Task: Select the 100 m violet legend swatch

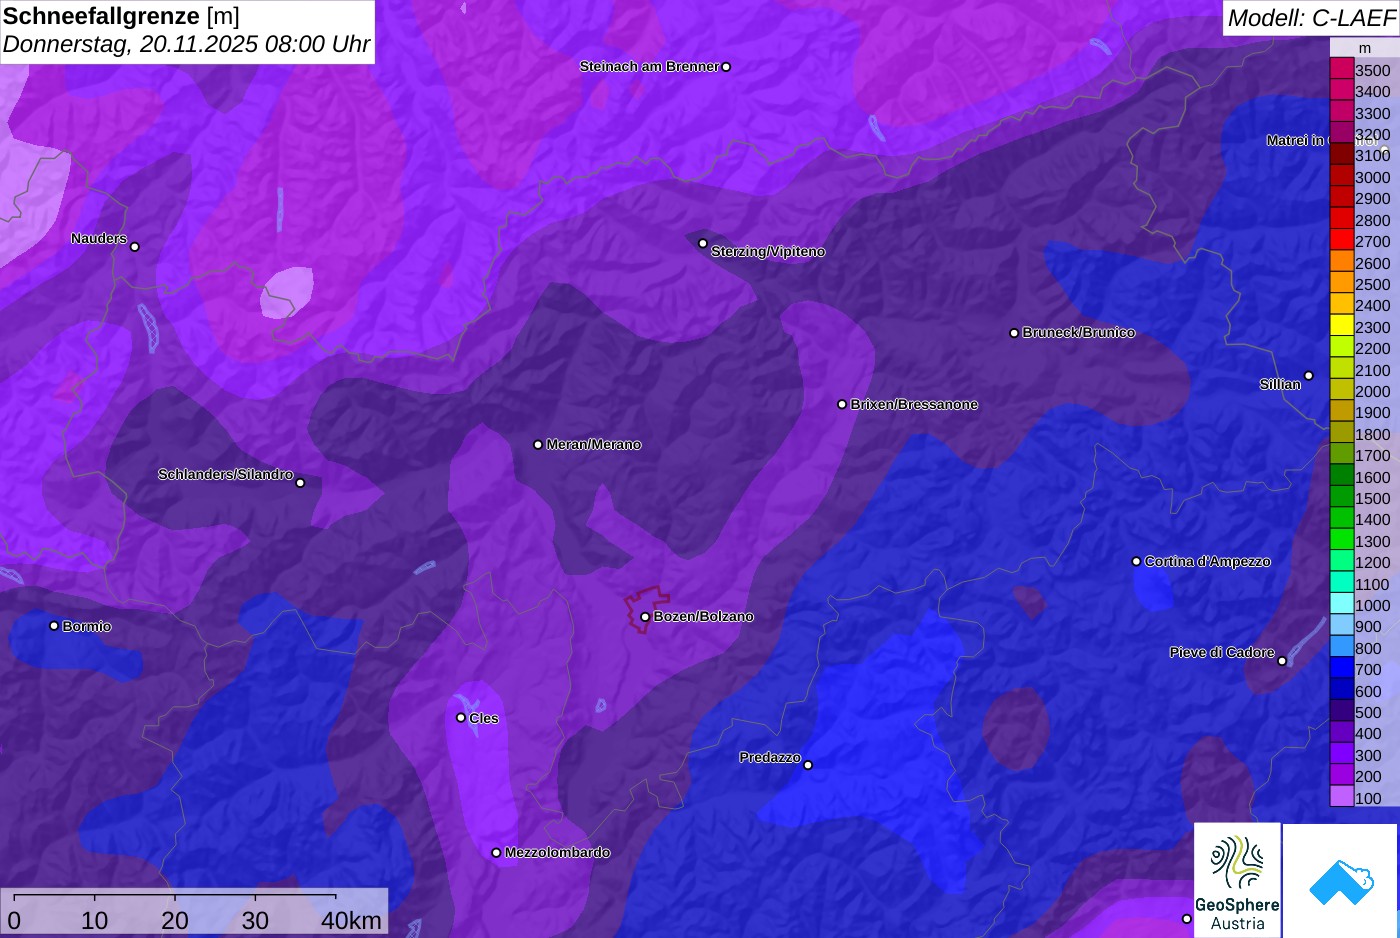Action: pos(1342,797)
